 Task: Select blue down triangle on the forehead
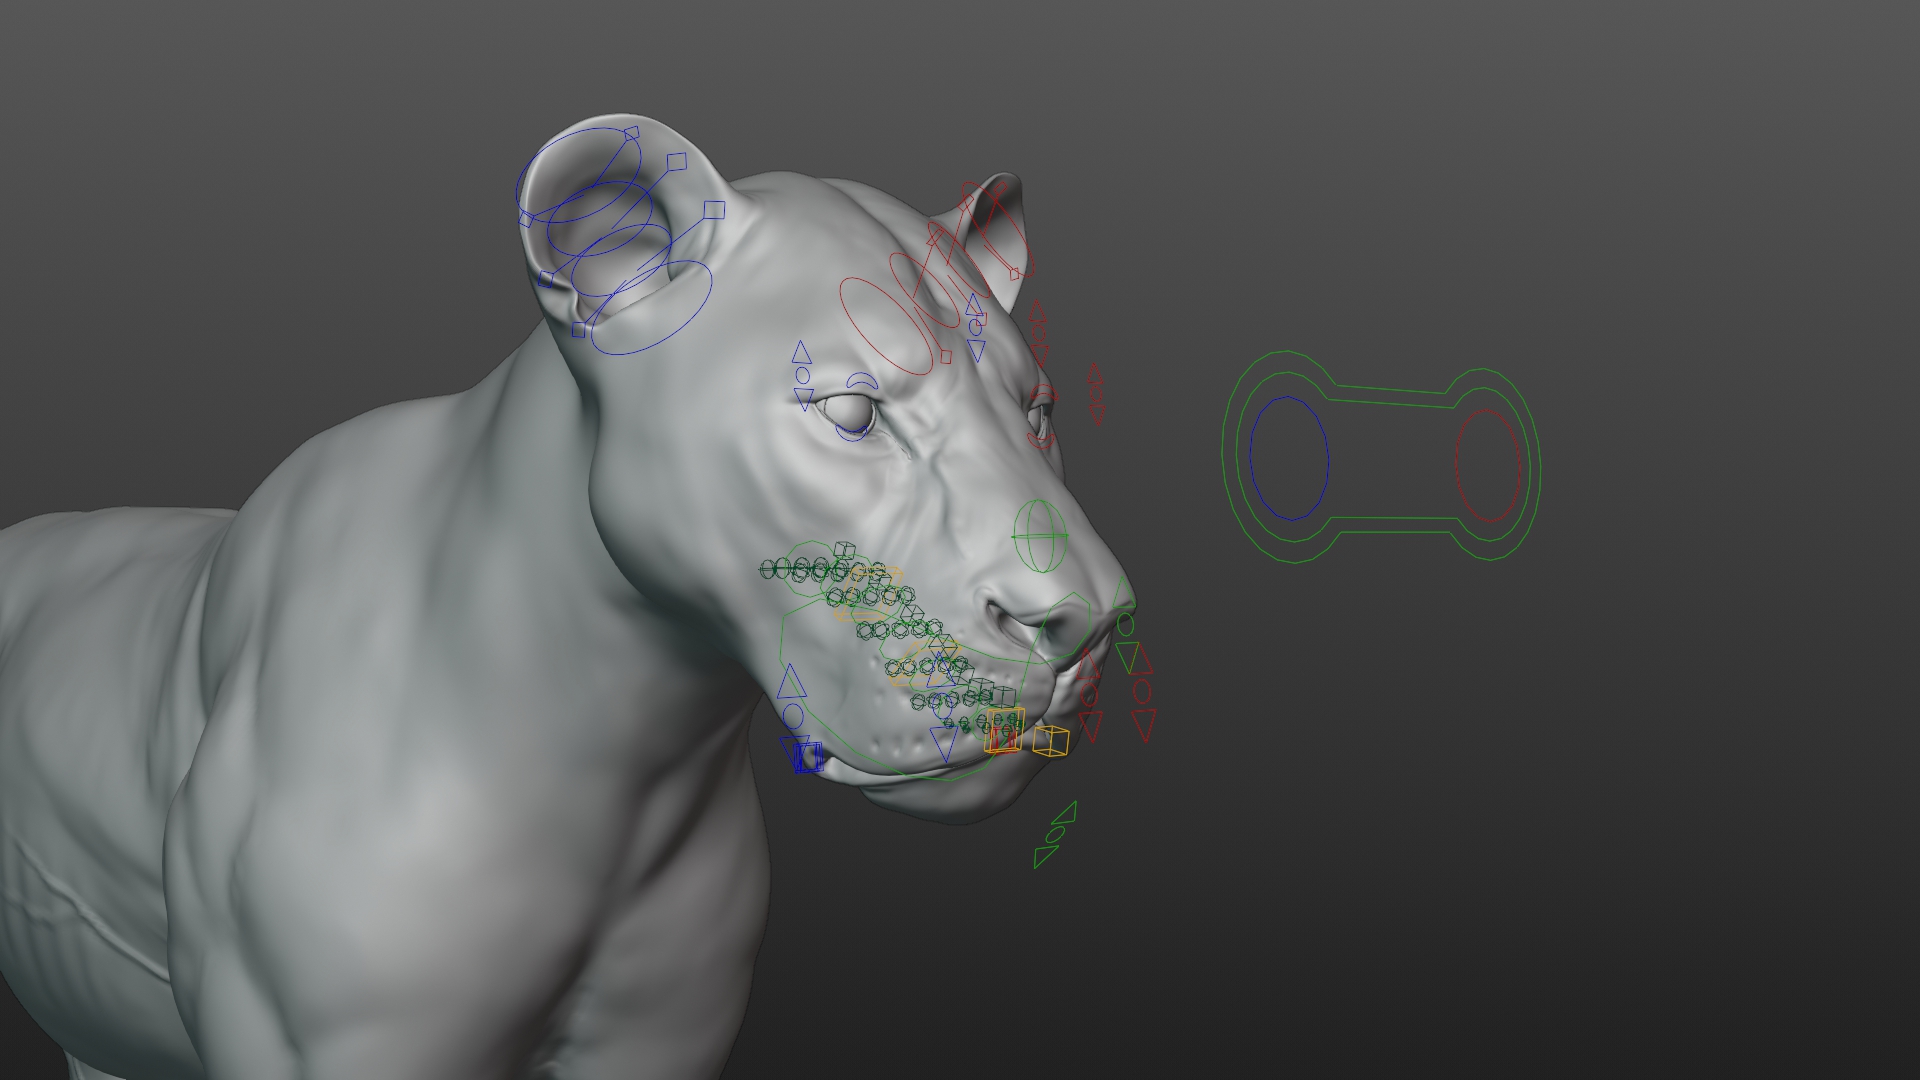pos(977,351)
